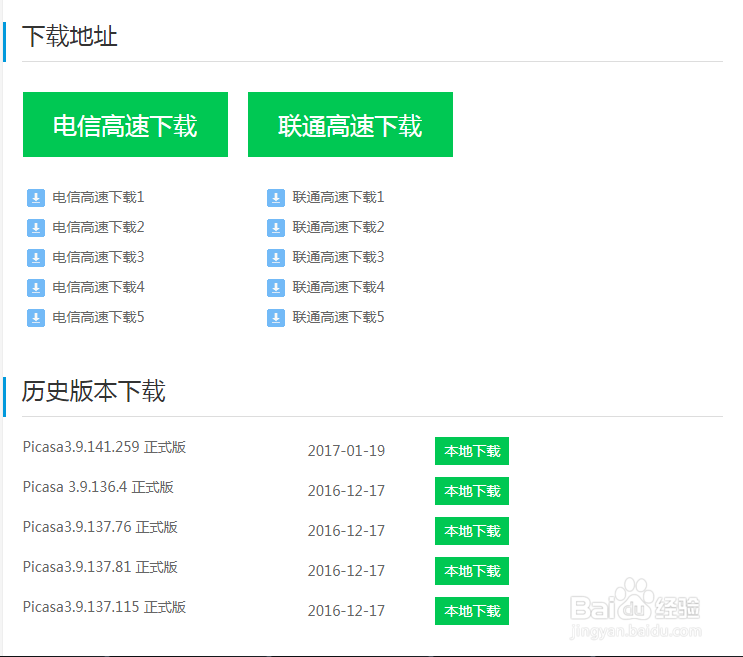Click the large 联通高速下载 green button

pos(350,125)
